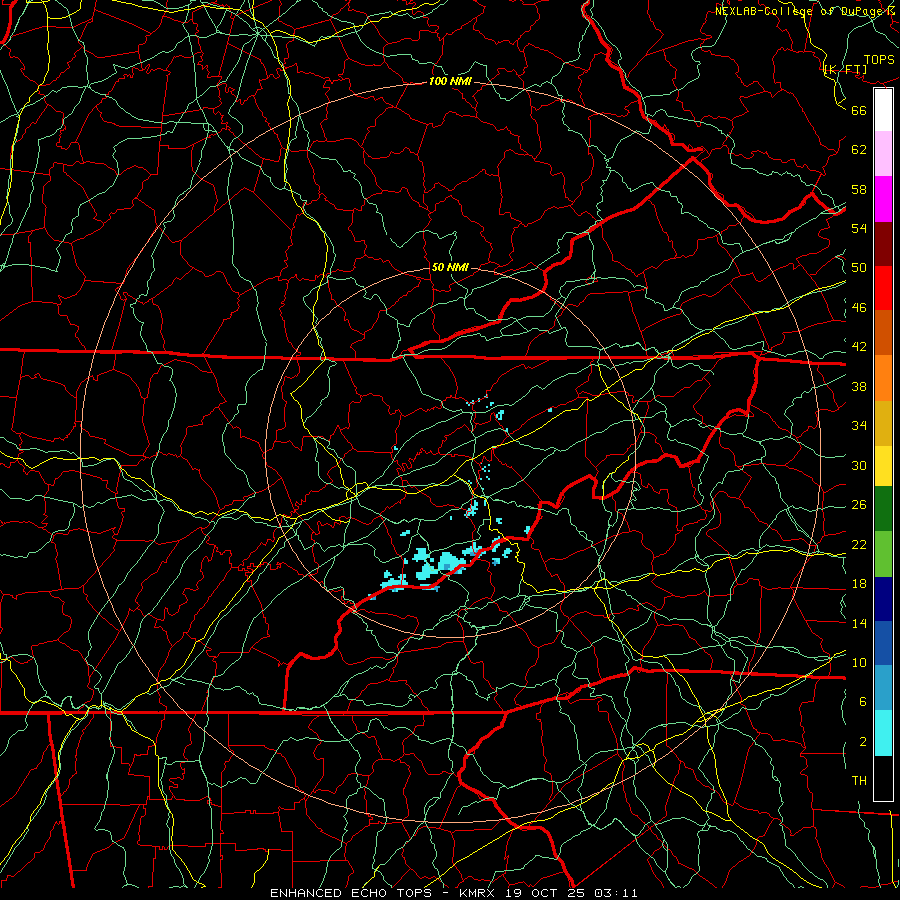This screenshot has width=900, height=900.
Task: Click the 'KMRX' radar site identifier
Action: [x=479, y=893]
